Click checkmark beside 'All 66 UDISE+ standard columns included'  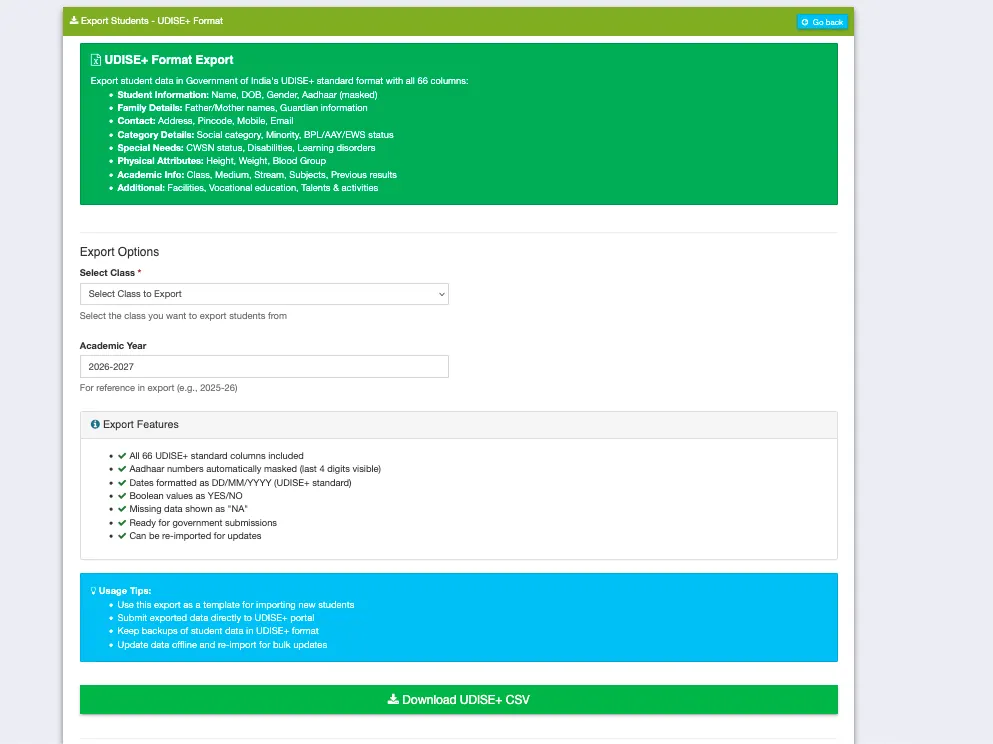pyautogui.click(x=121, y=455)
